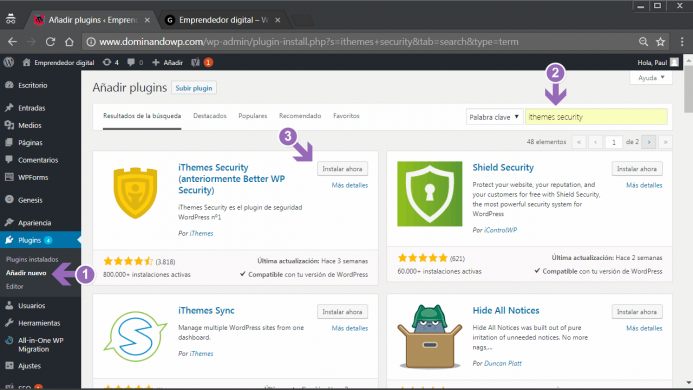Click the All-in-One WP Migration icon
Viewport: 693px width, 390px height.
tap(9, 340)
